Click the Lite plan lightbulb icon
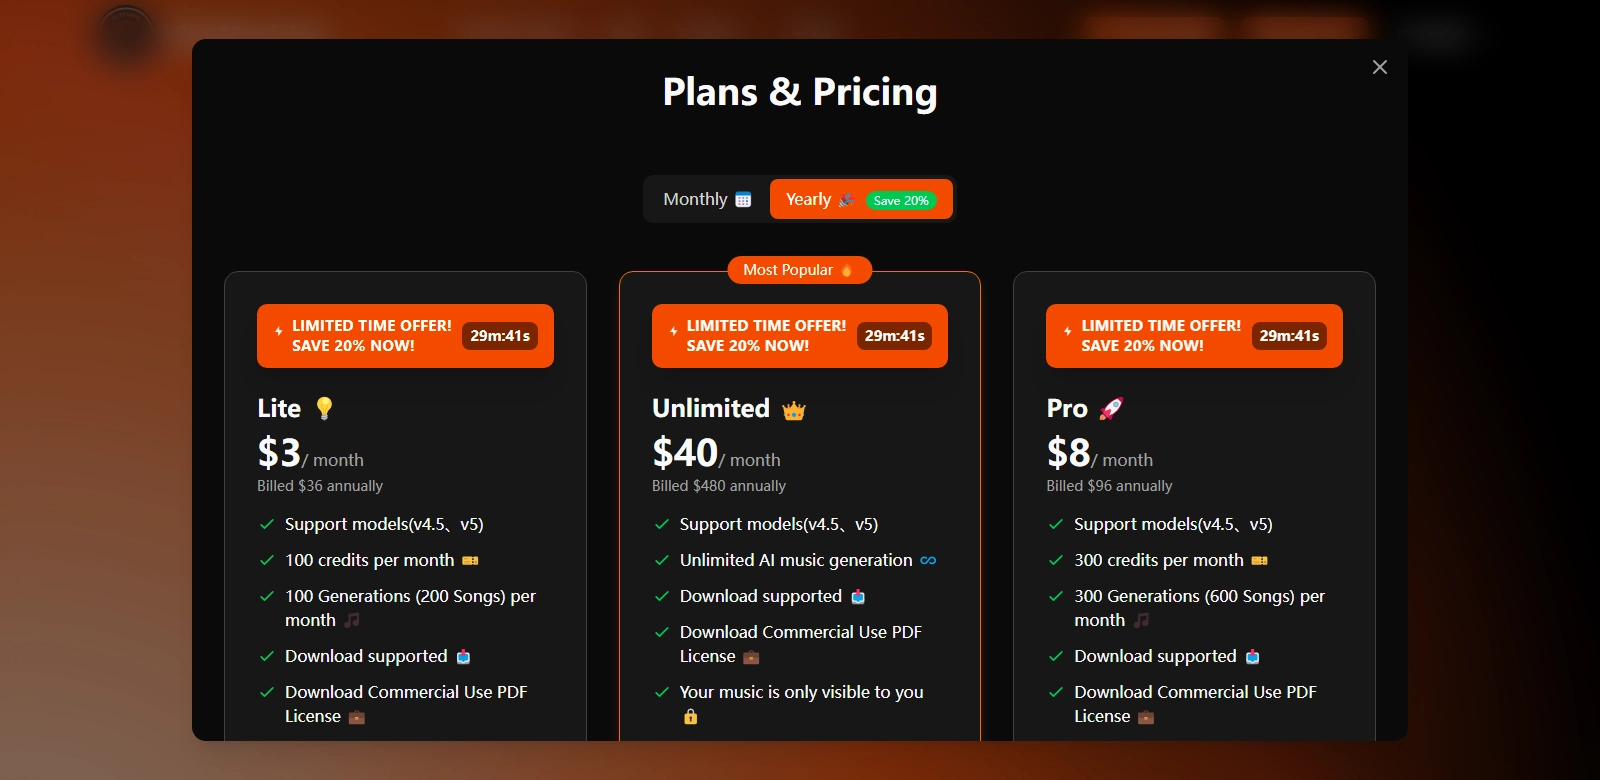 324,408
